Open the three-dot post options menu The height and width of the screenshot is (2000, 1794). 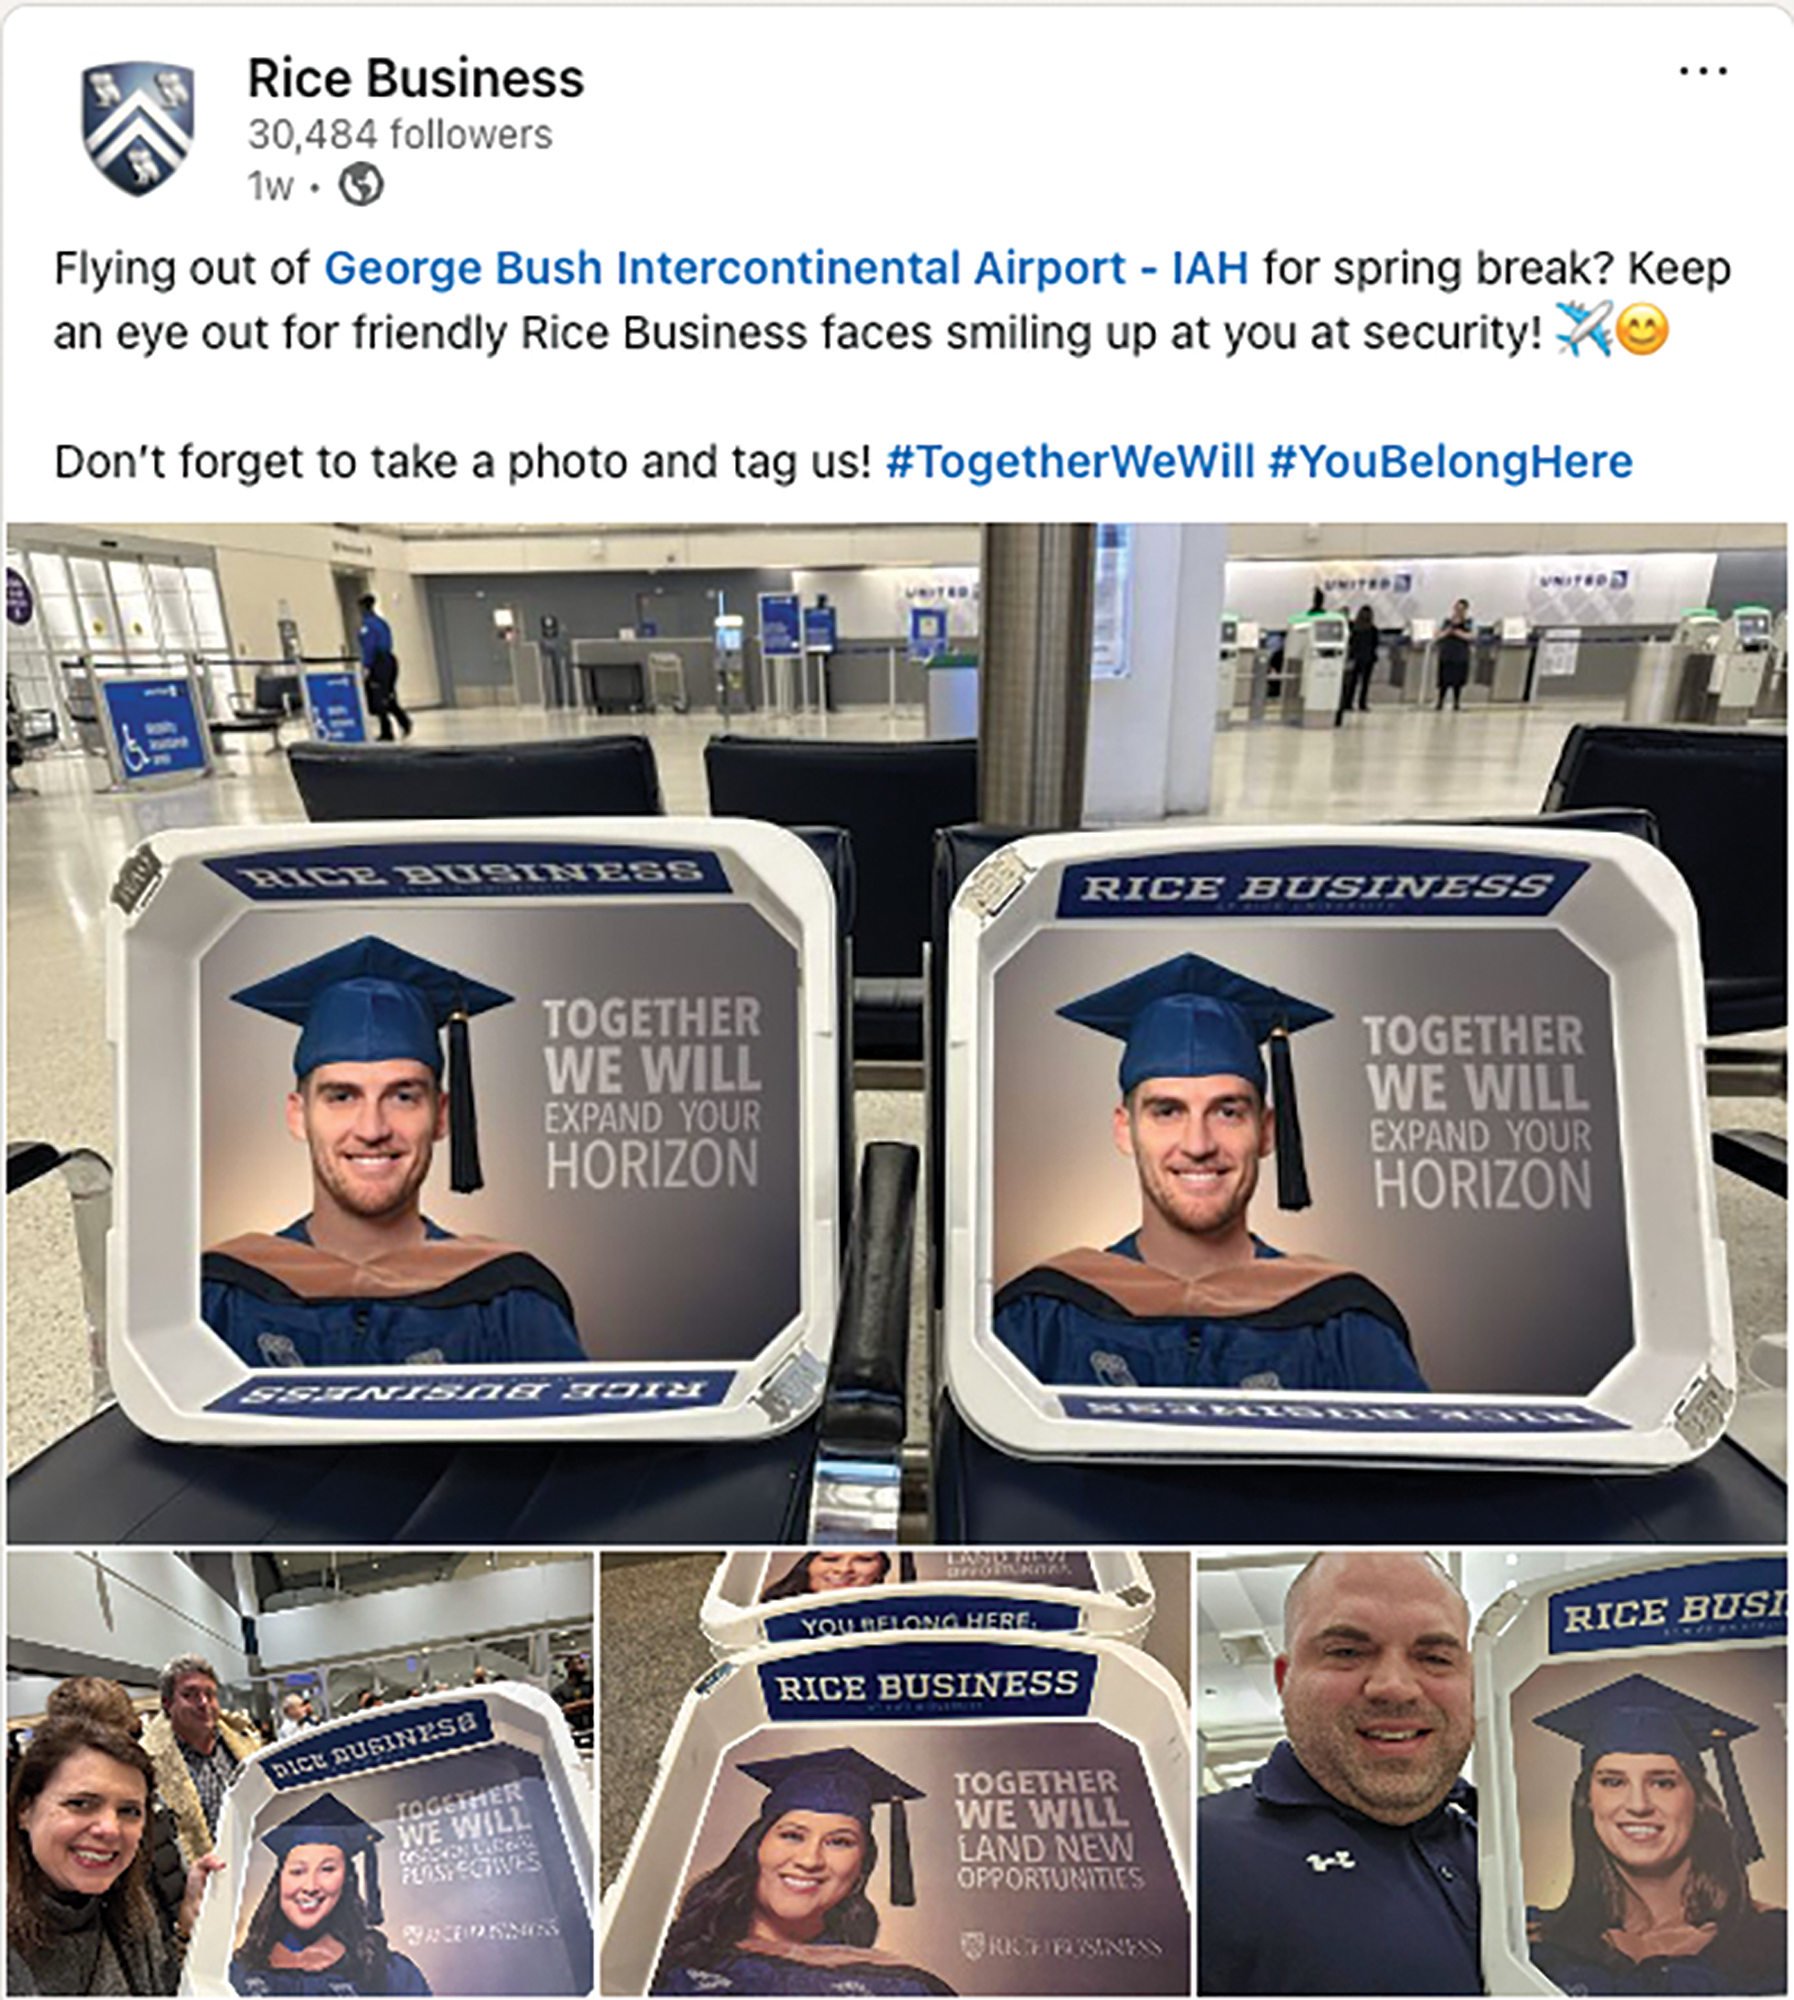point(1703,72)
